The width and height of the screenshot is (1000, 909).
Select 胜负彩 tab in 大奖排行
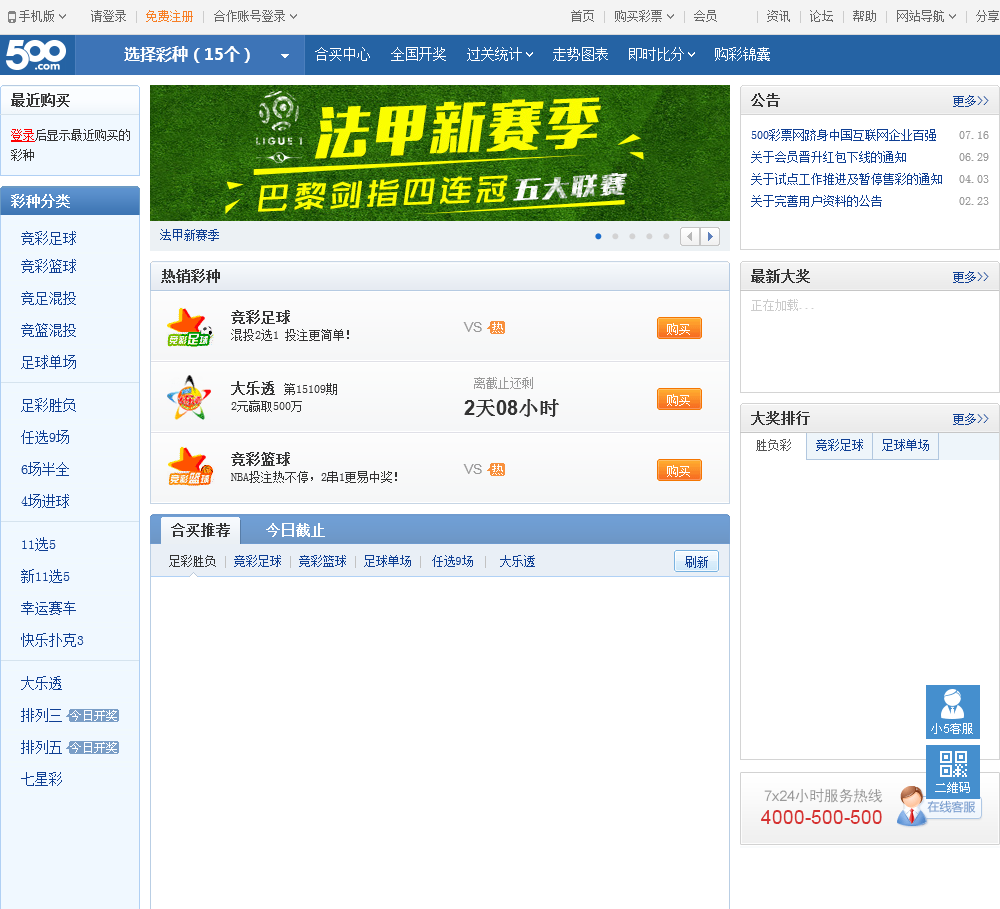[774, 446]
